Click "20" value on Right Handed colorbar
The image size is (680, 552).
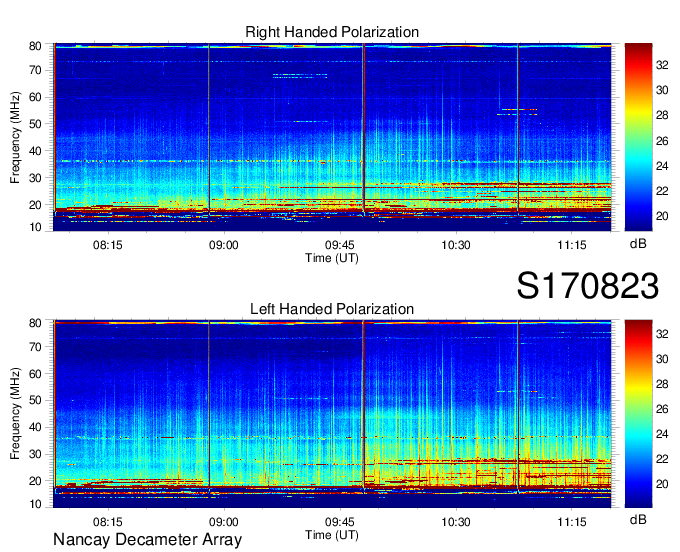point(662,216)
